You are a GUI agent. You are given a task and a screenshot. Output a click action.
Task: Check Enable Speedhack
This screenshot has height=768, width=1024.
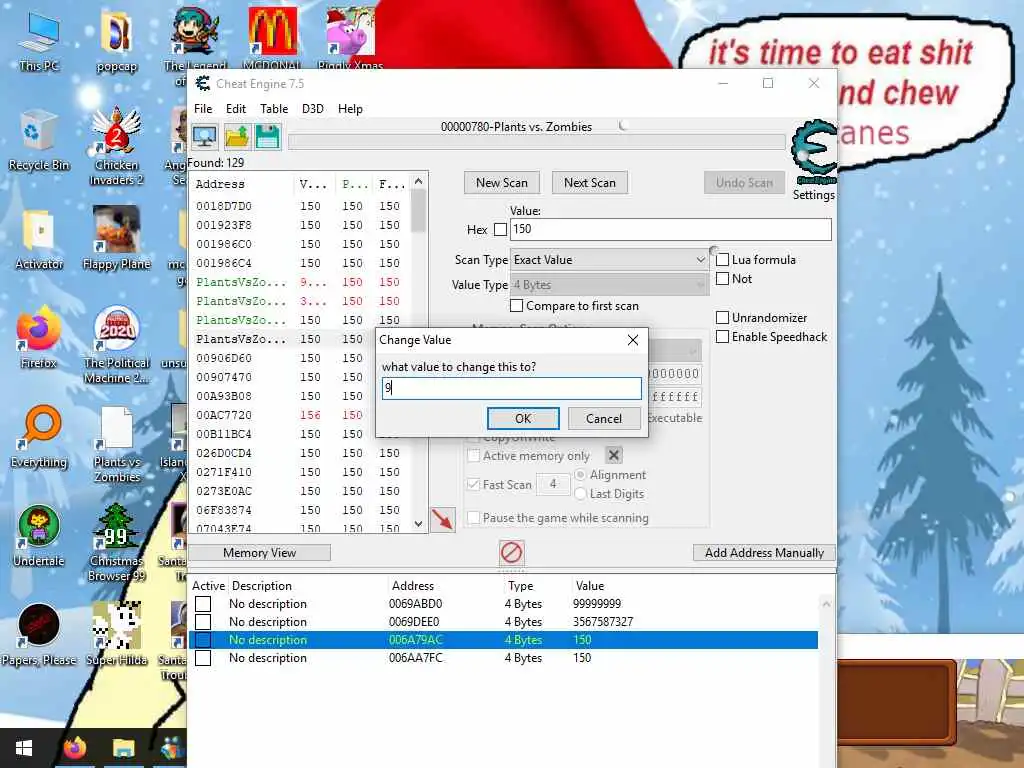coord(723,337)
